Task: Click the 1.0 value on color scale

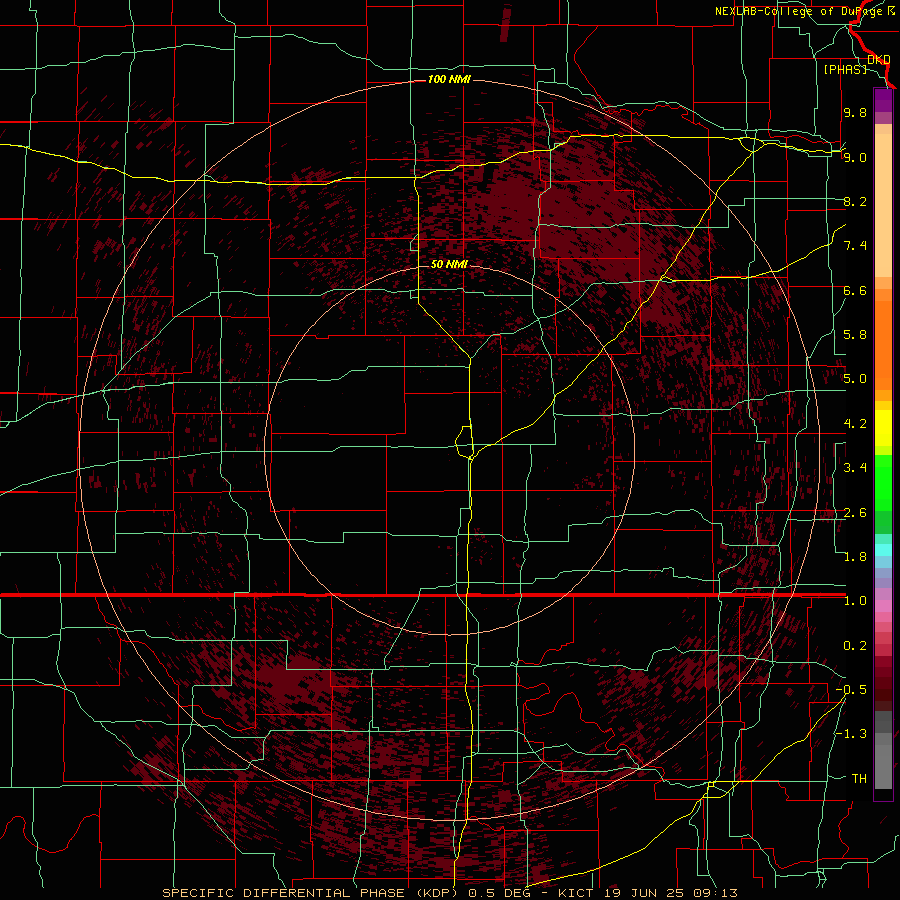Action: 855,601
